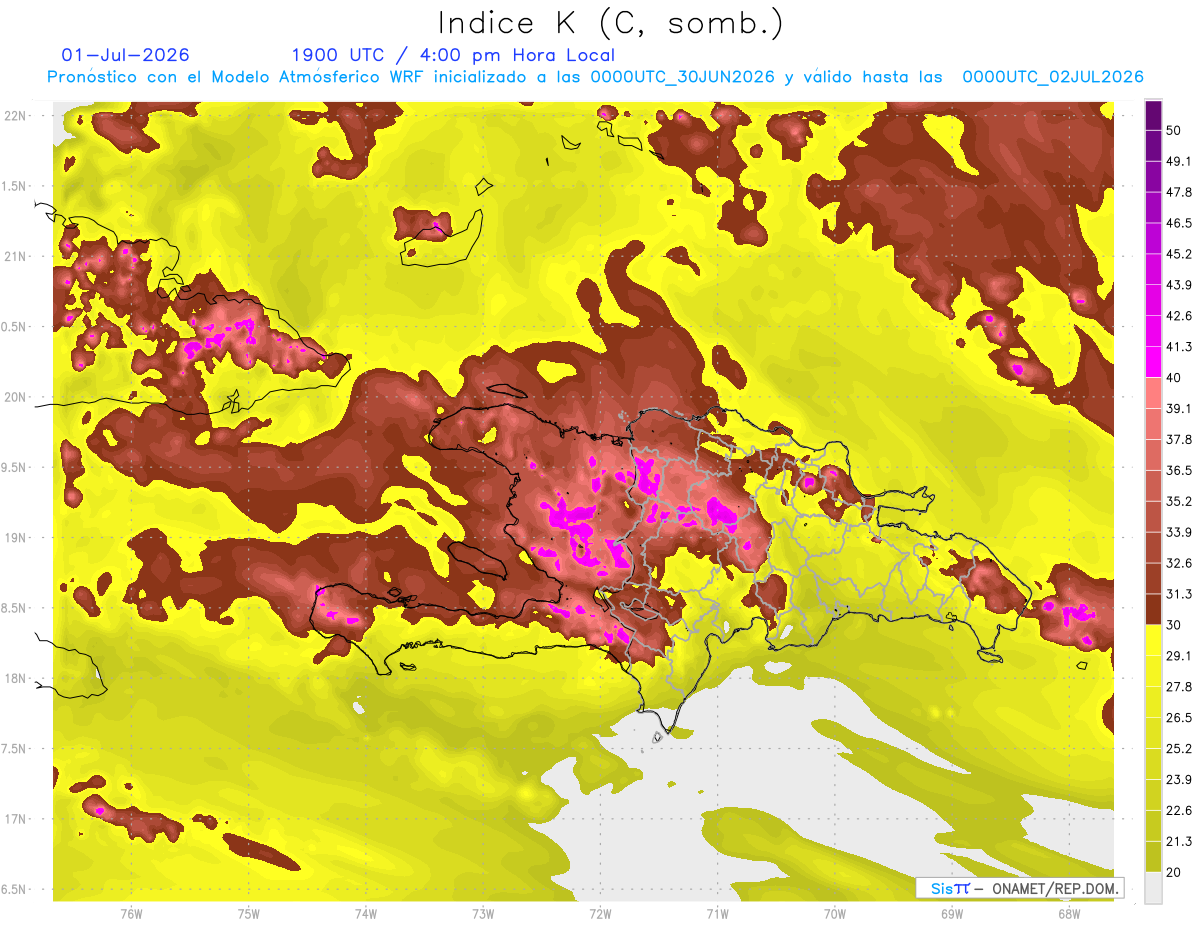Screen dimensions: 1200x927
Task: Click the colorbar label "49.1"
Action: point(1179,161)
